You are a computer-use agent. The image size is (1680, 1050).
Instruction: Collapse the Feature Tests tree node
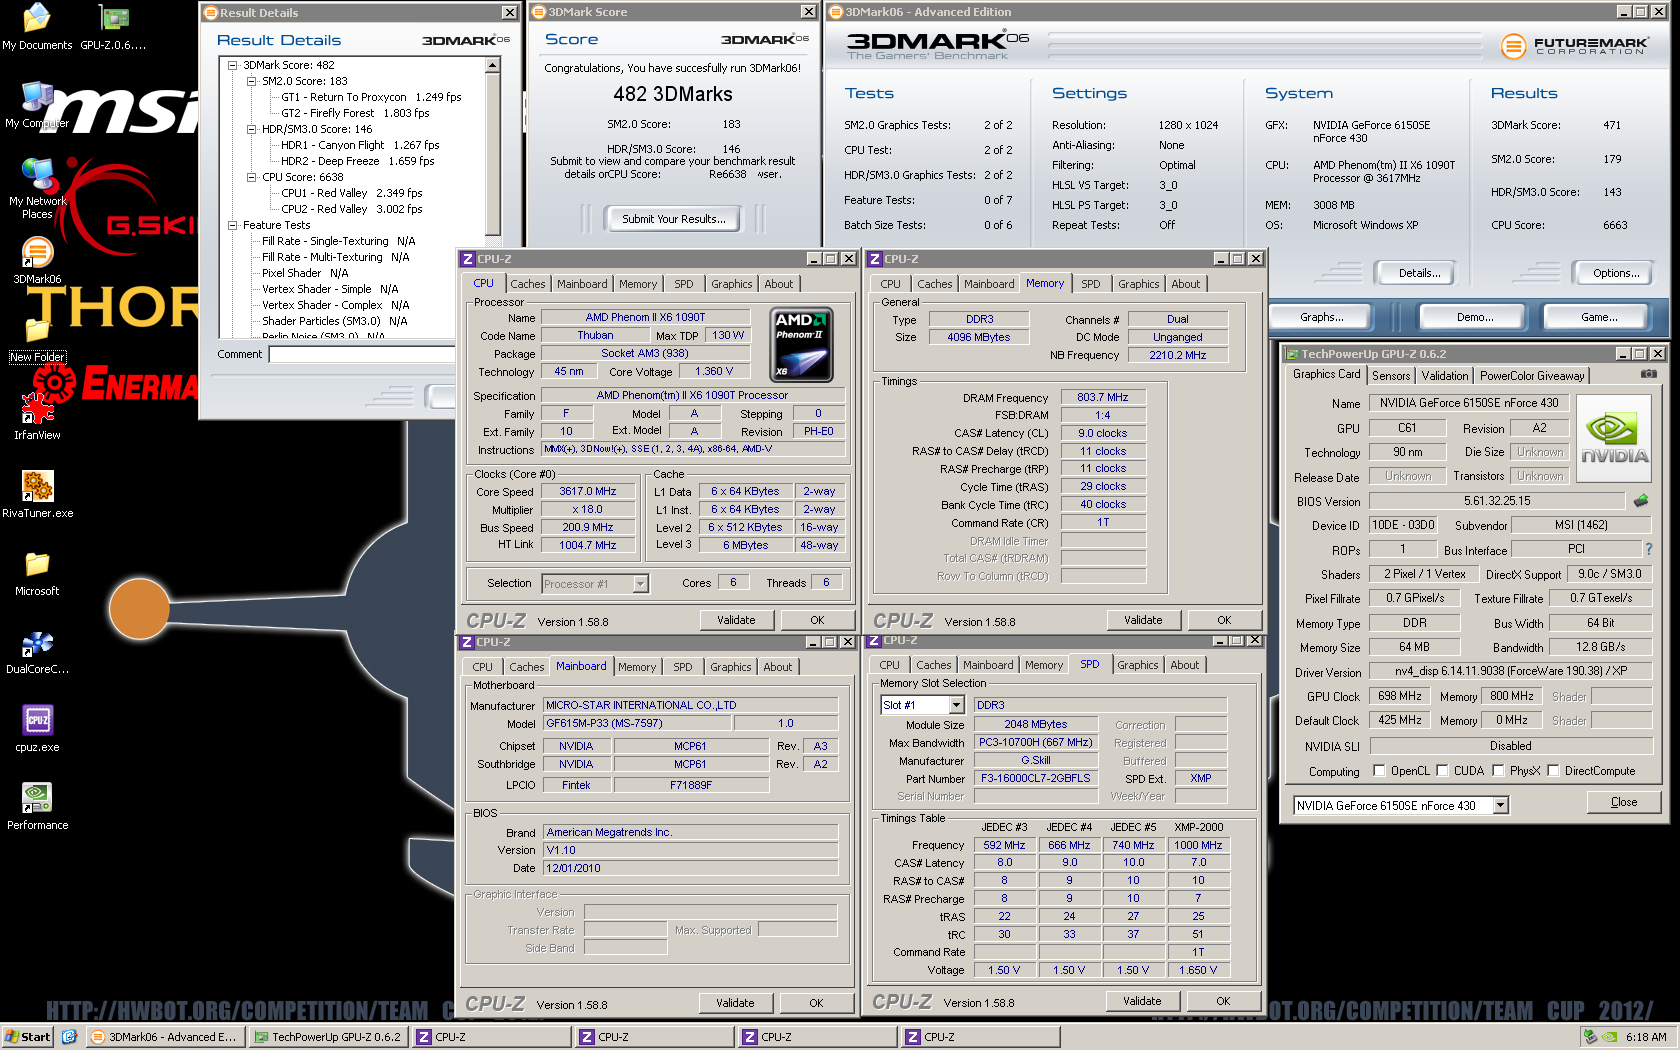[233, 225]
